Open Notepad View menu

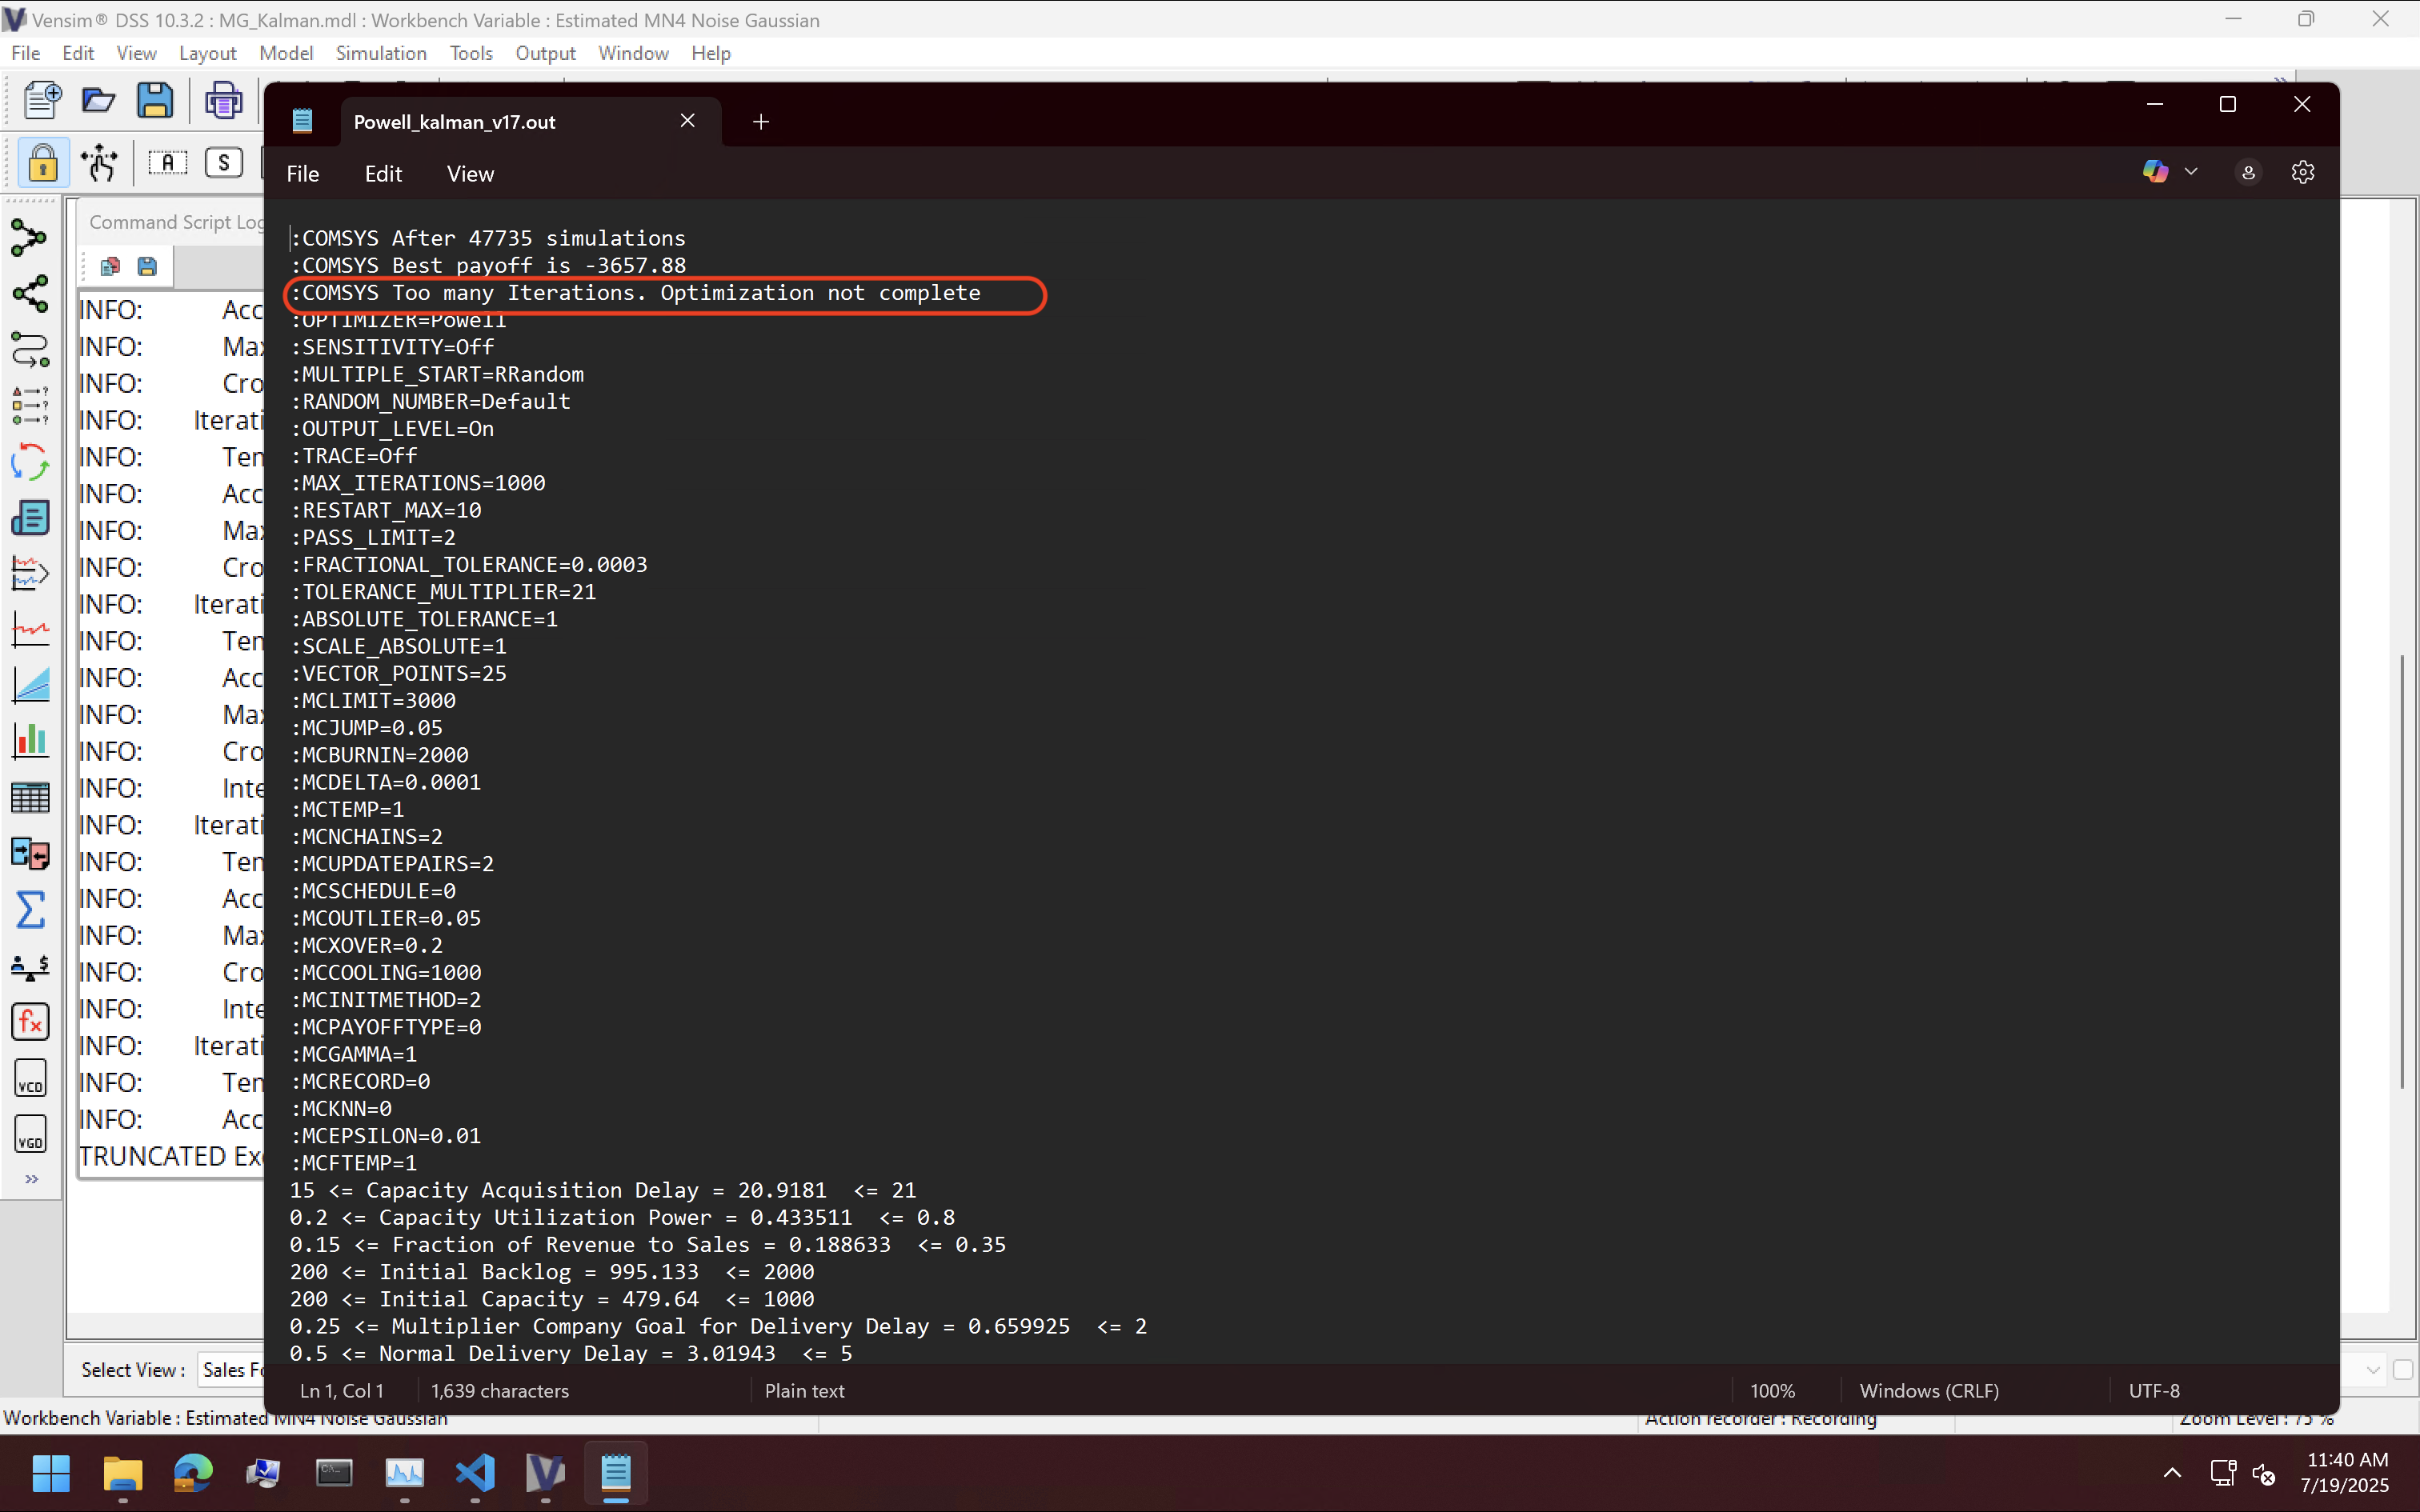click(x=470, y=173)
